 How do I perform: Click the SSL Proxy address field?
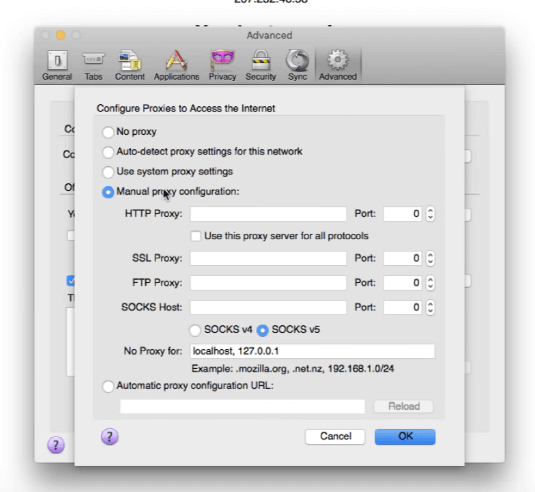click(x=268, y=258)
